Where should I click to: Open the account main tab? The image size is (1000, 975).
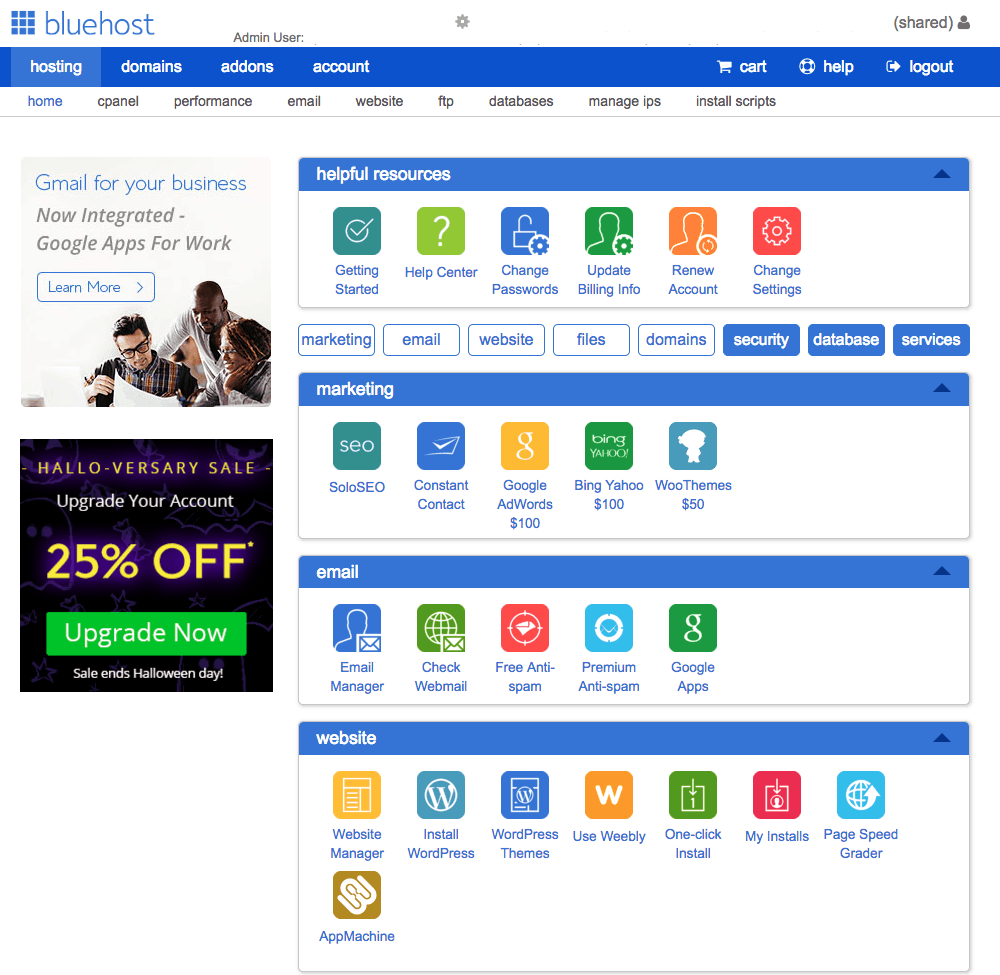[341, 67]
